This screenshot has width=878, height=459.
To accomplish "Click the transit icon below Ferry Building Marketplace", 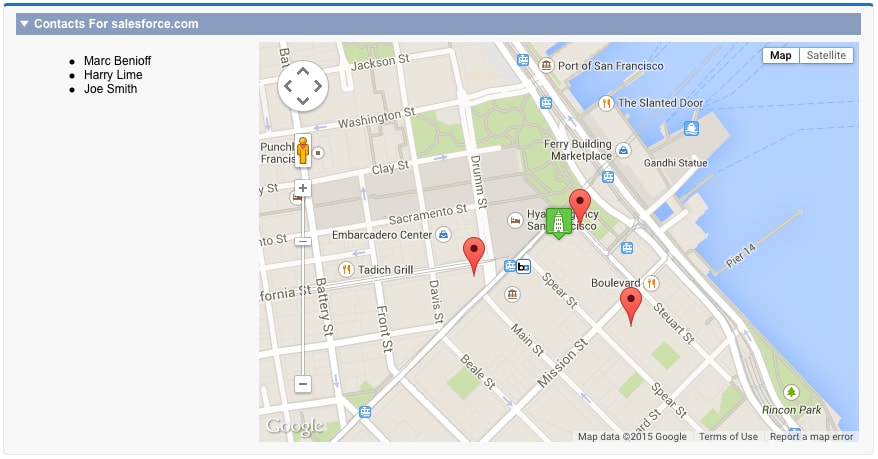I will point(608,177).
